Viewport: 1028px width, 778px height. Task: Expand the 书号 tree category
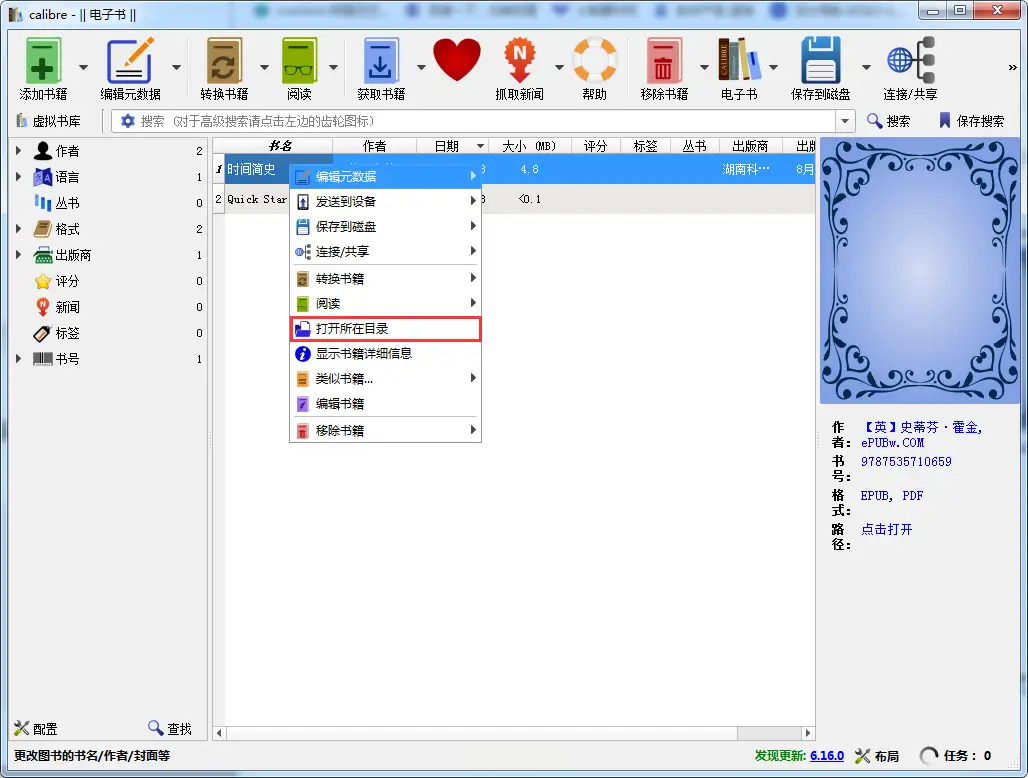coord(18,359)
